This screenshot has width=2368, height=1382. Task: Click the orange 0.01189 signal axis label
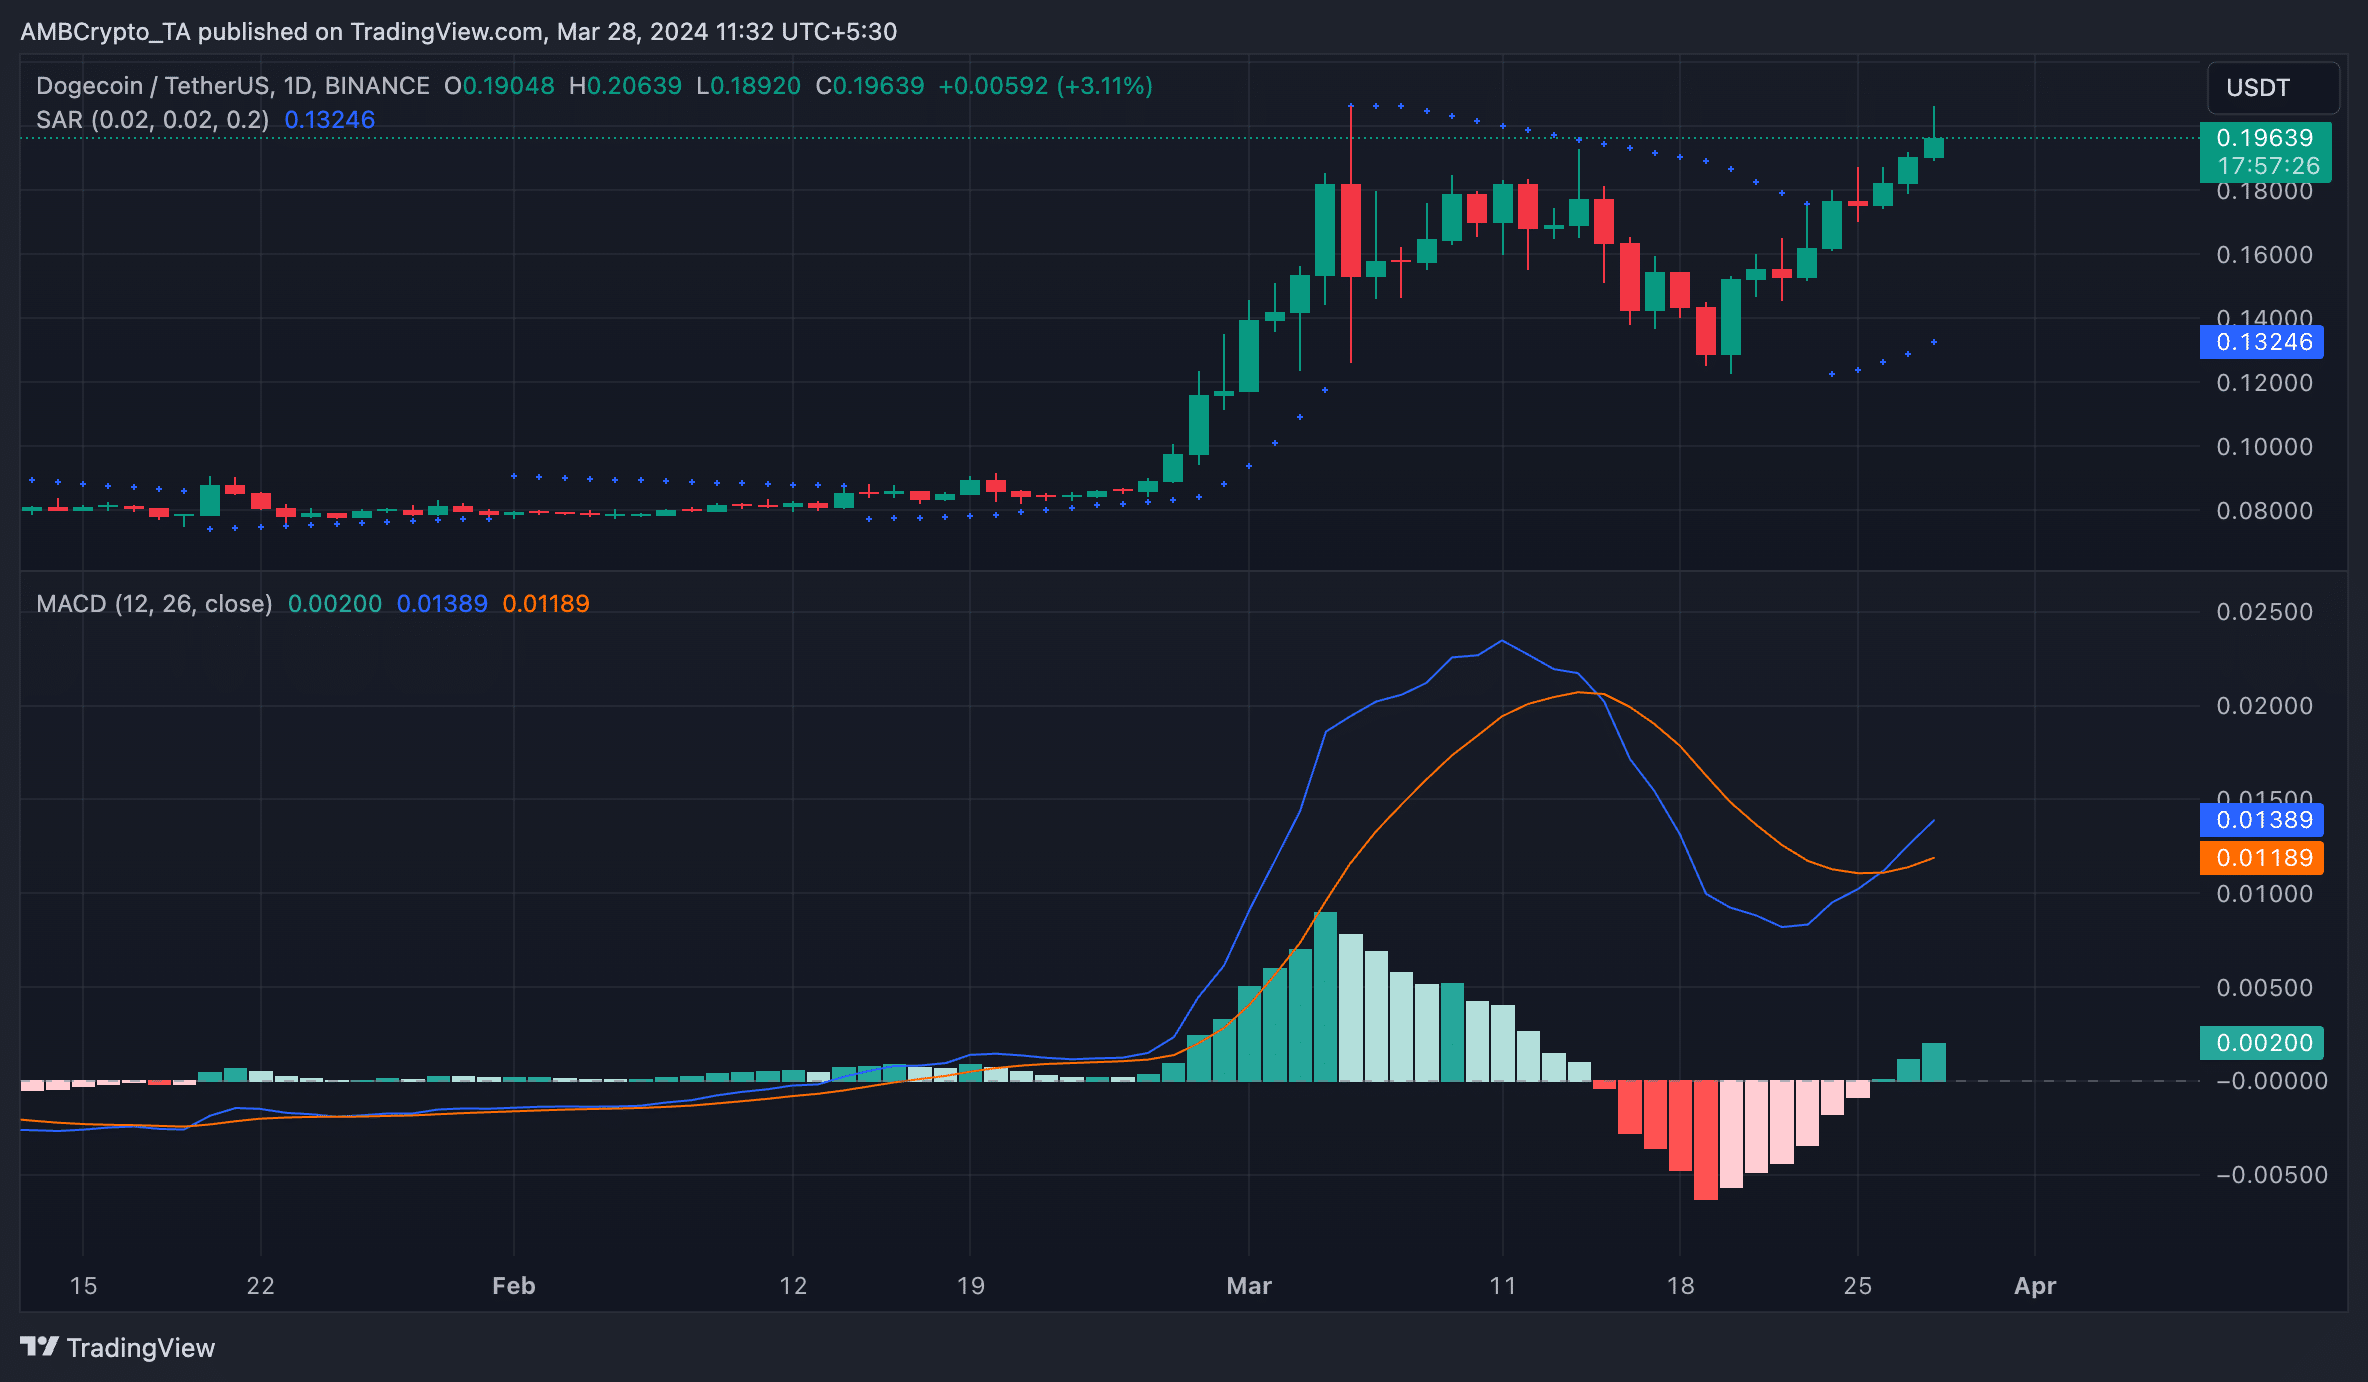(2262, 858)
